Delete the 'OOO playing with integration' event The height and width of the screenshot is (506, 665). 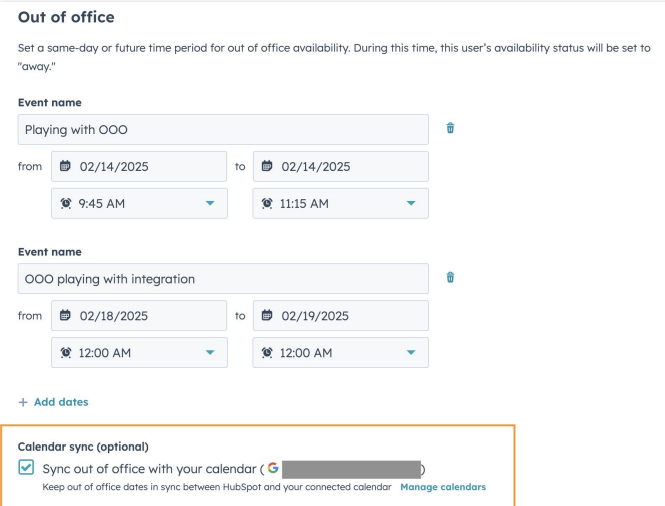coord(450,277)
